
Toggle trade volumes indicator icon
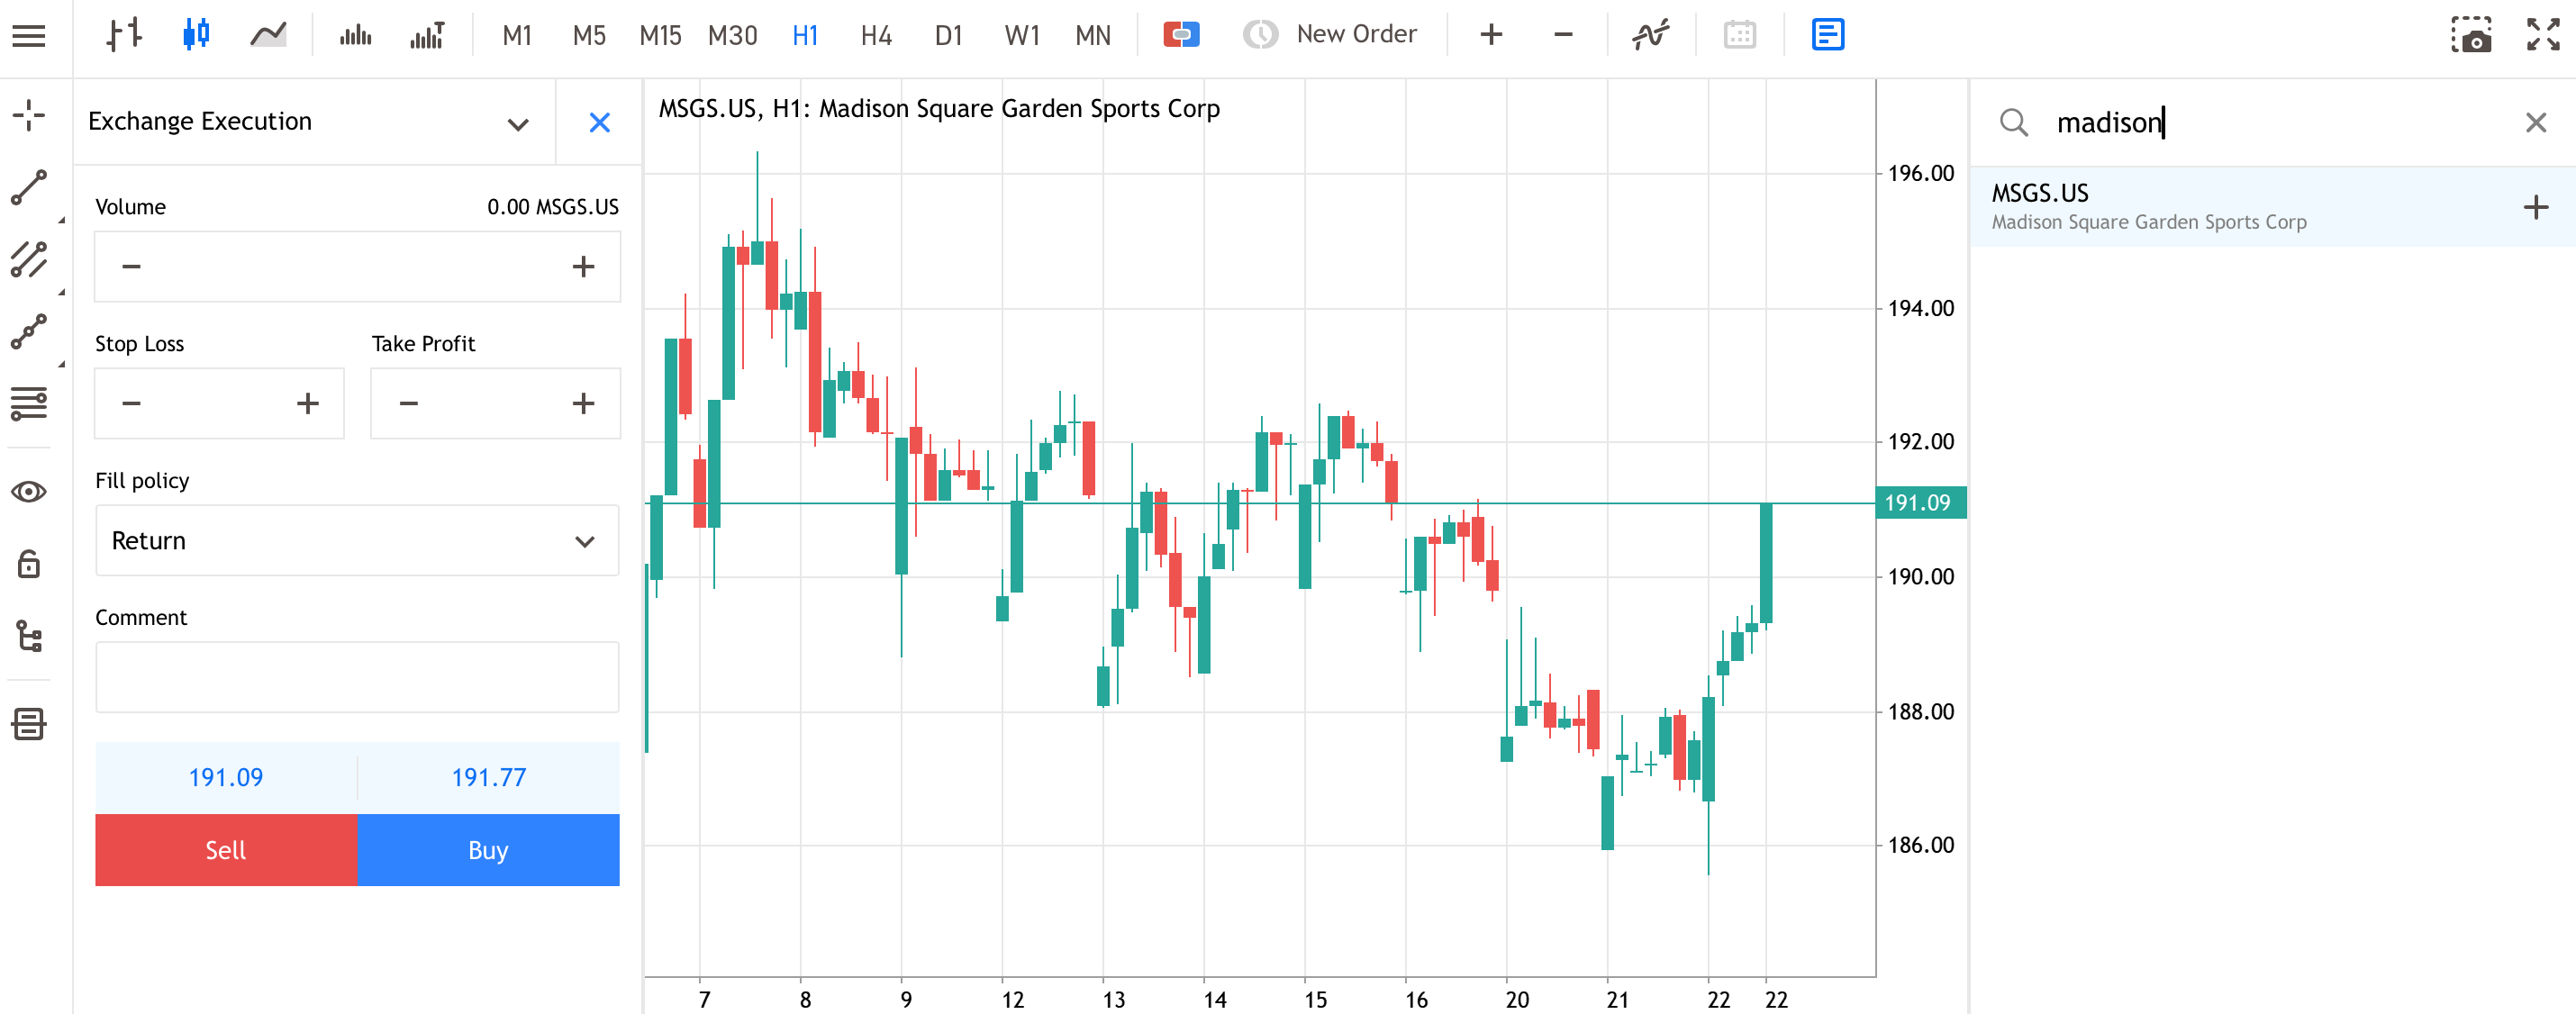pos(427,35)
